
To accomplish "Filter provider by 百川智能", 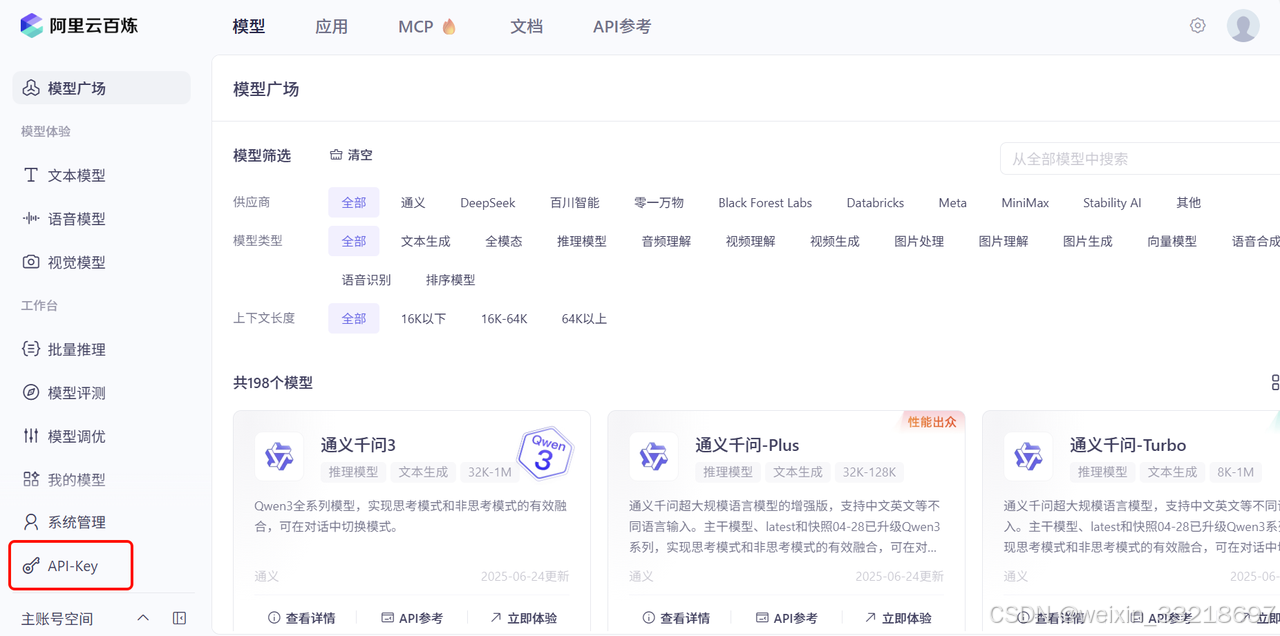I will pyautogui.click(x=575, y=202).
